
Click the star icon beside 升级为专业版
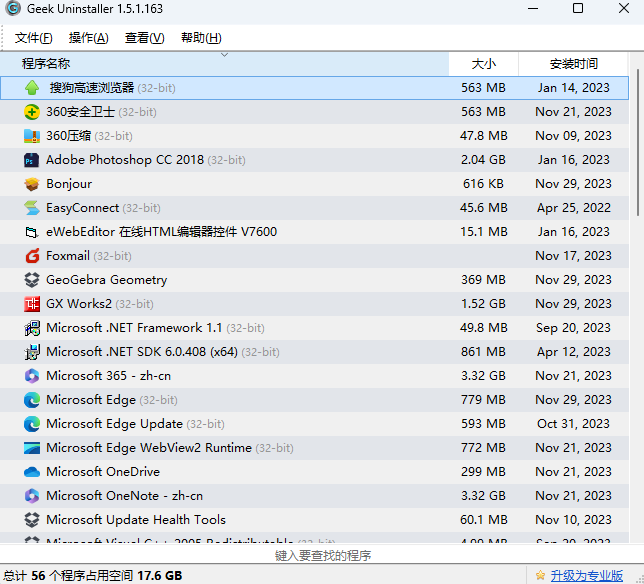tap(540, 575)
